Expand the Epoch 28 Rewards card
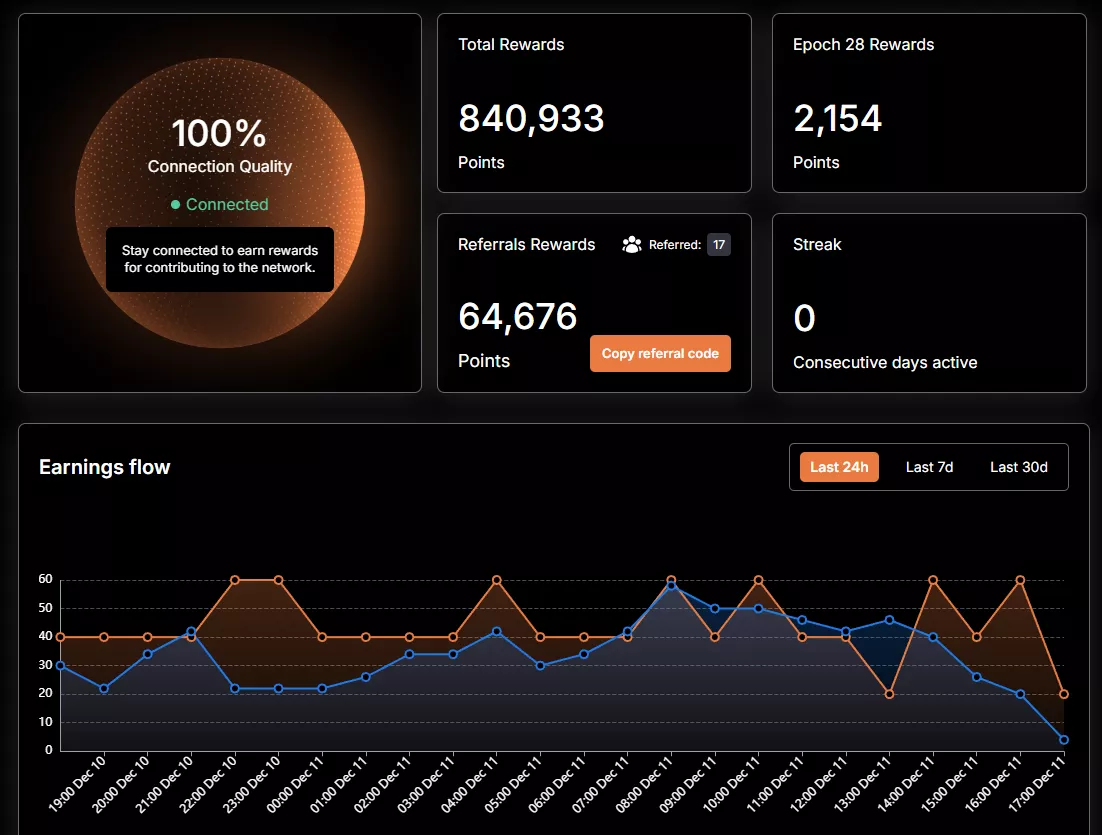The image size is (1102, 835). point(928,103)
